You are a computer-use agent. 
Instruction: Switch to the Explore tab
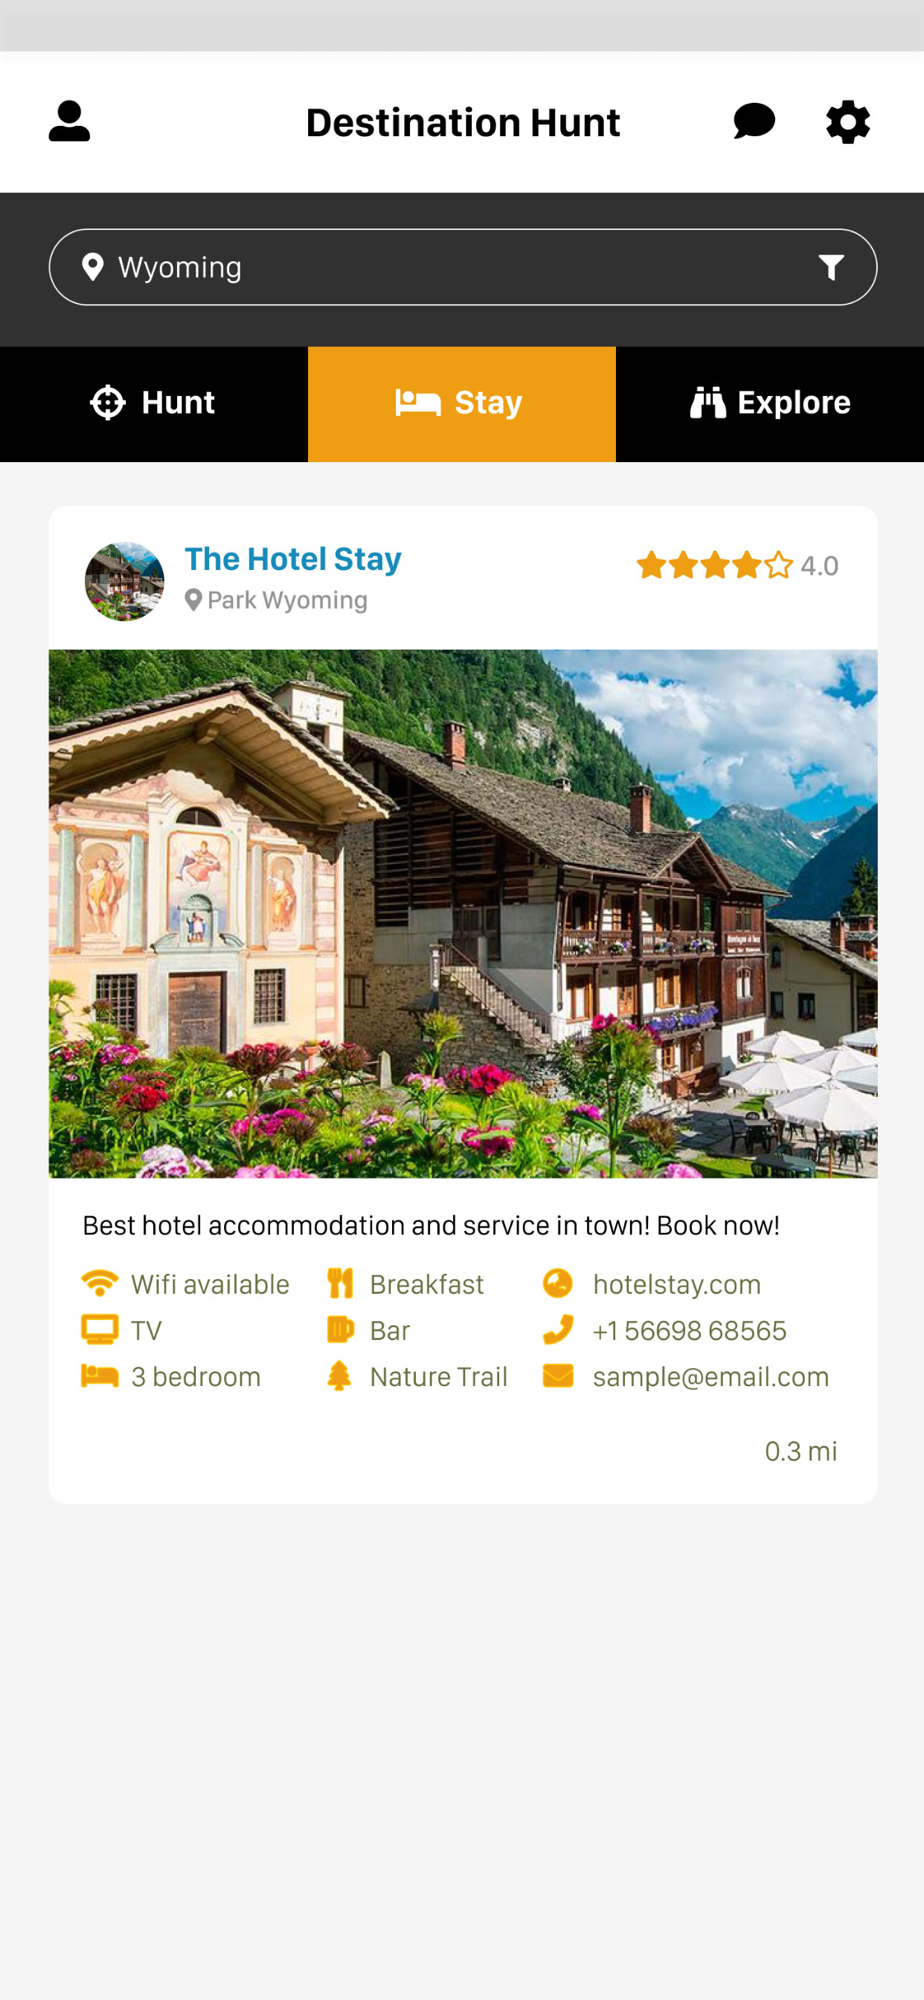(x=770, y=404)
